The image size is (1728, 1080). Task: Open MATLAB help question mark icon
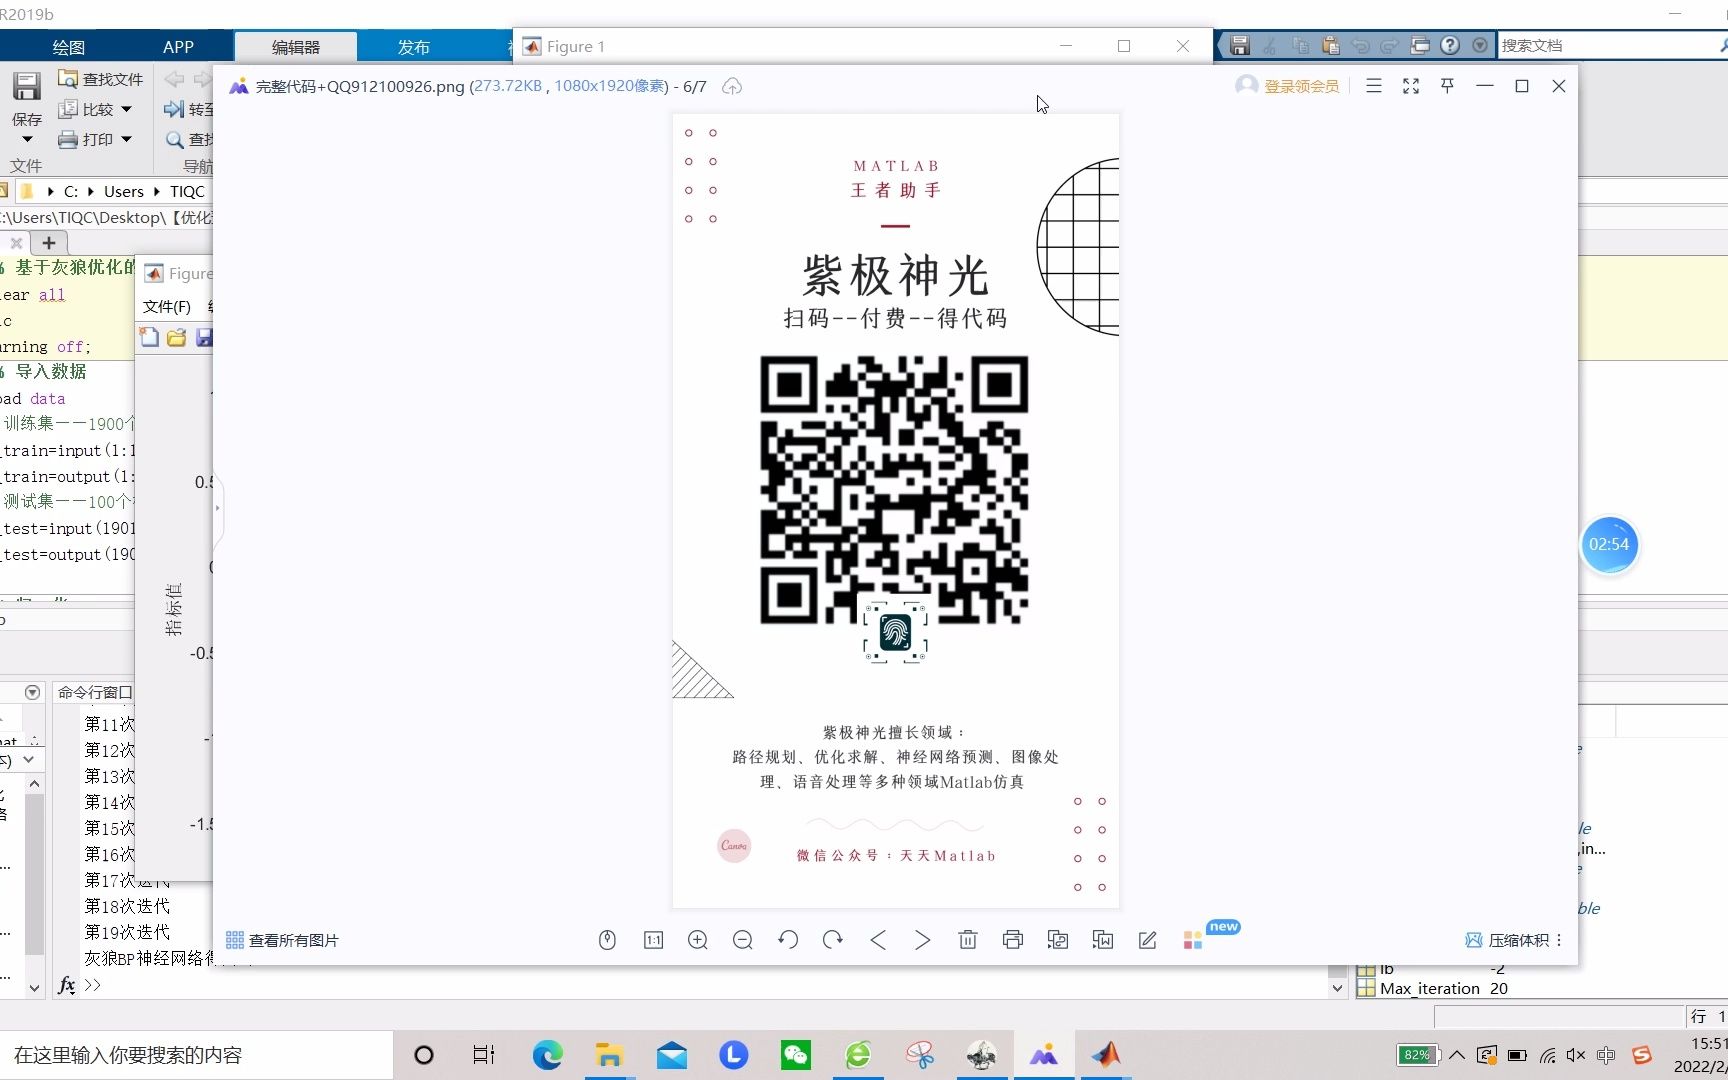(x=1450, y=45)
